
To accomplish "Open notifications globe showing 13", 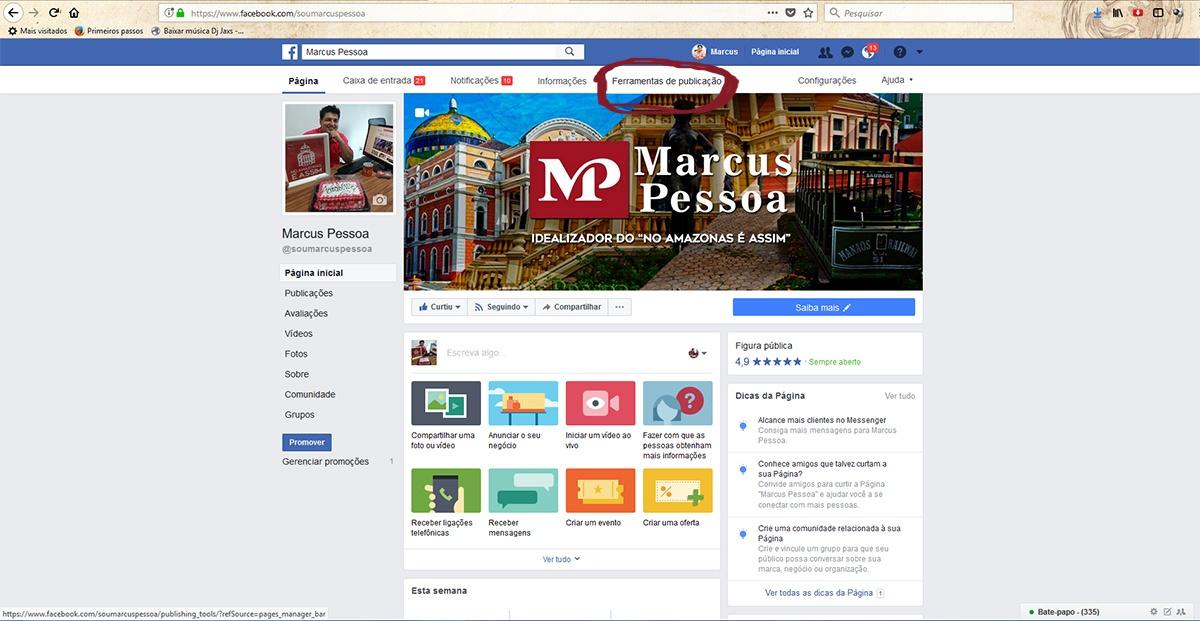I will click(868, 52).
